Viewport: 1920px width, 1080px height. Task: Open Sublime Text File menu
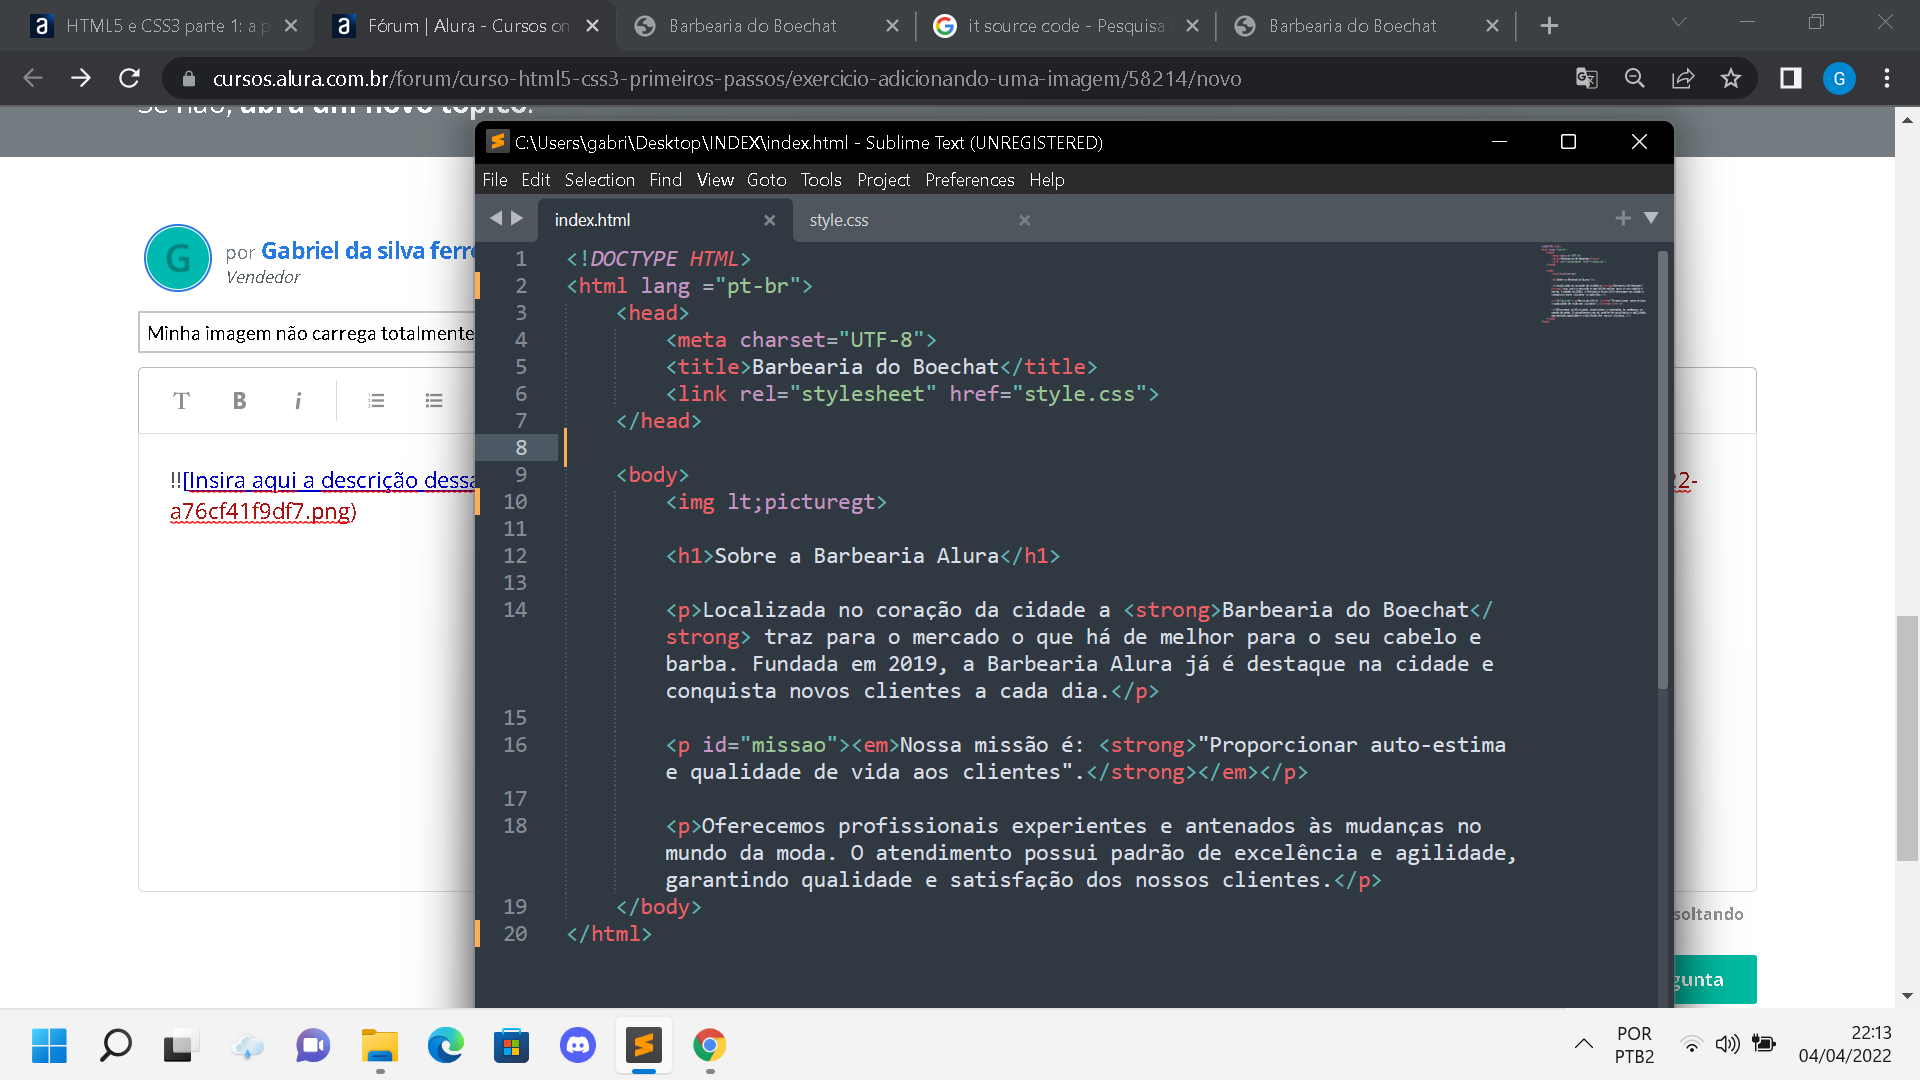click(495, 180)
